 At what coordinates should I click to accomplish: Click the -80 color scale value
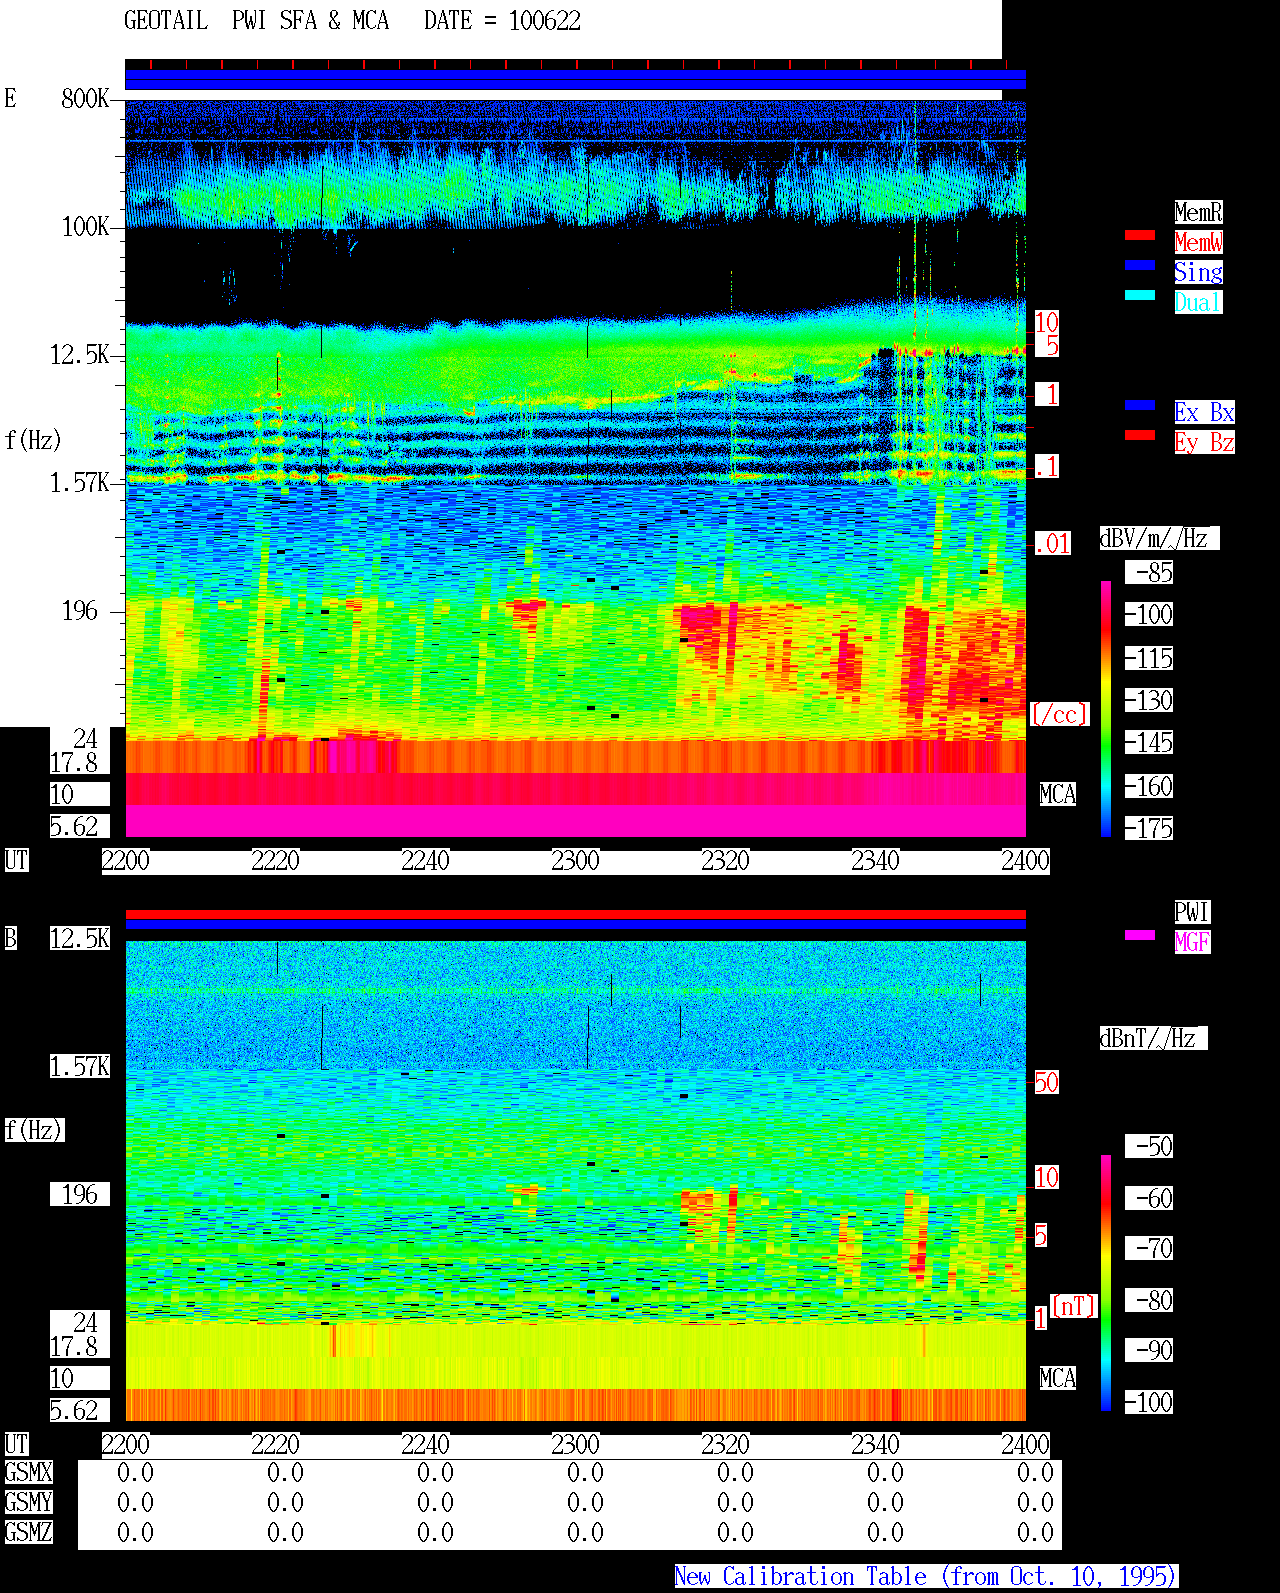click(1150, 1300)
